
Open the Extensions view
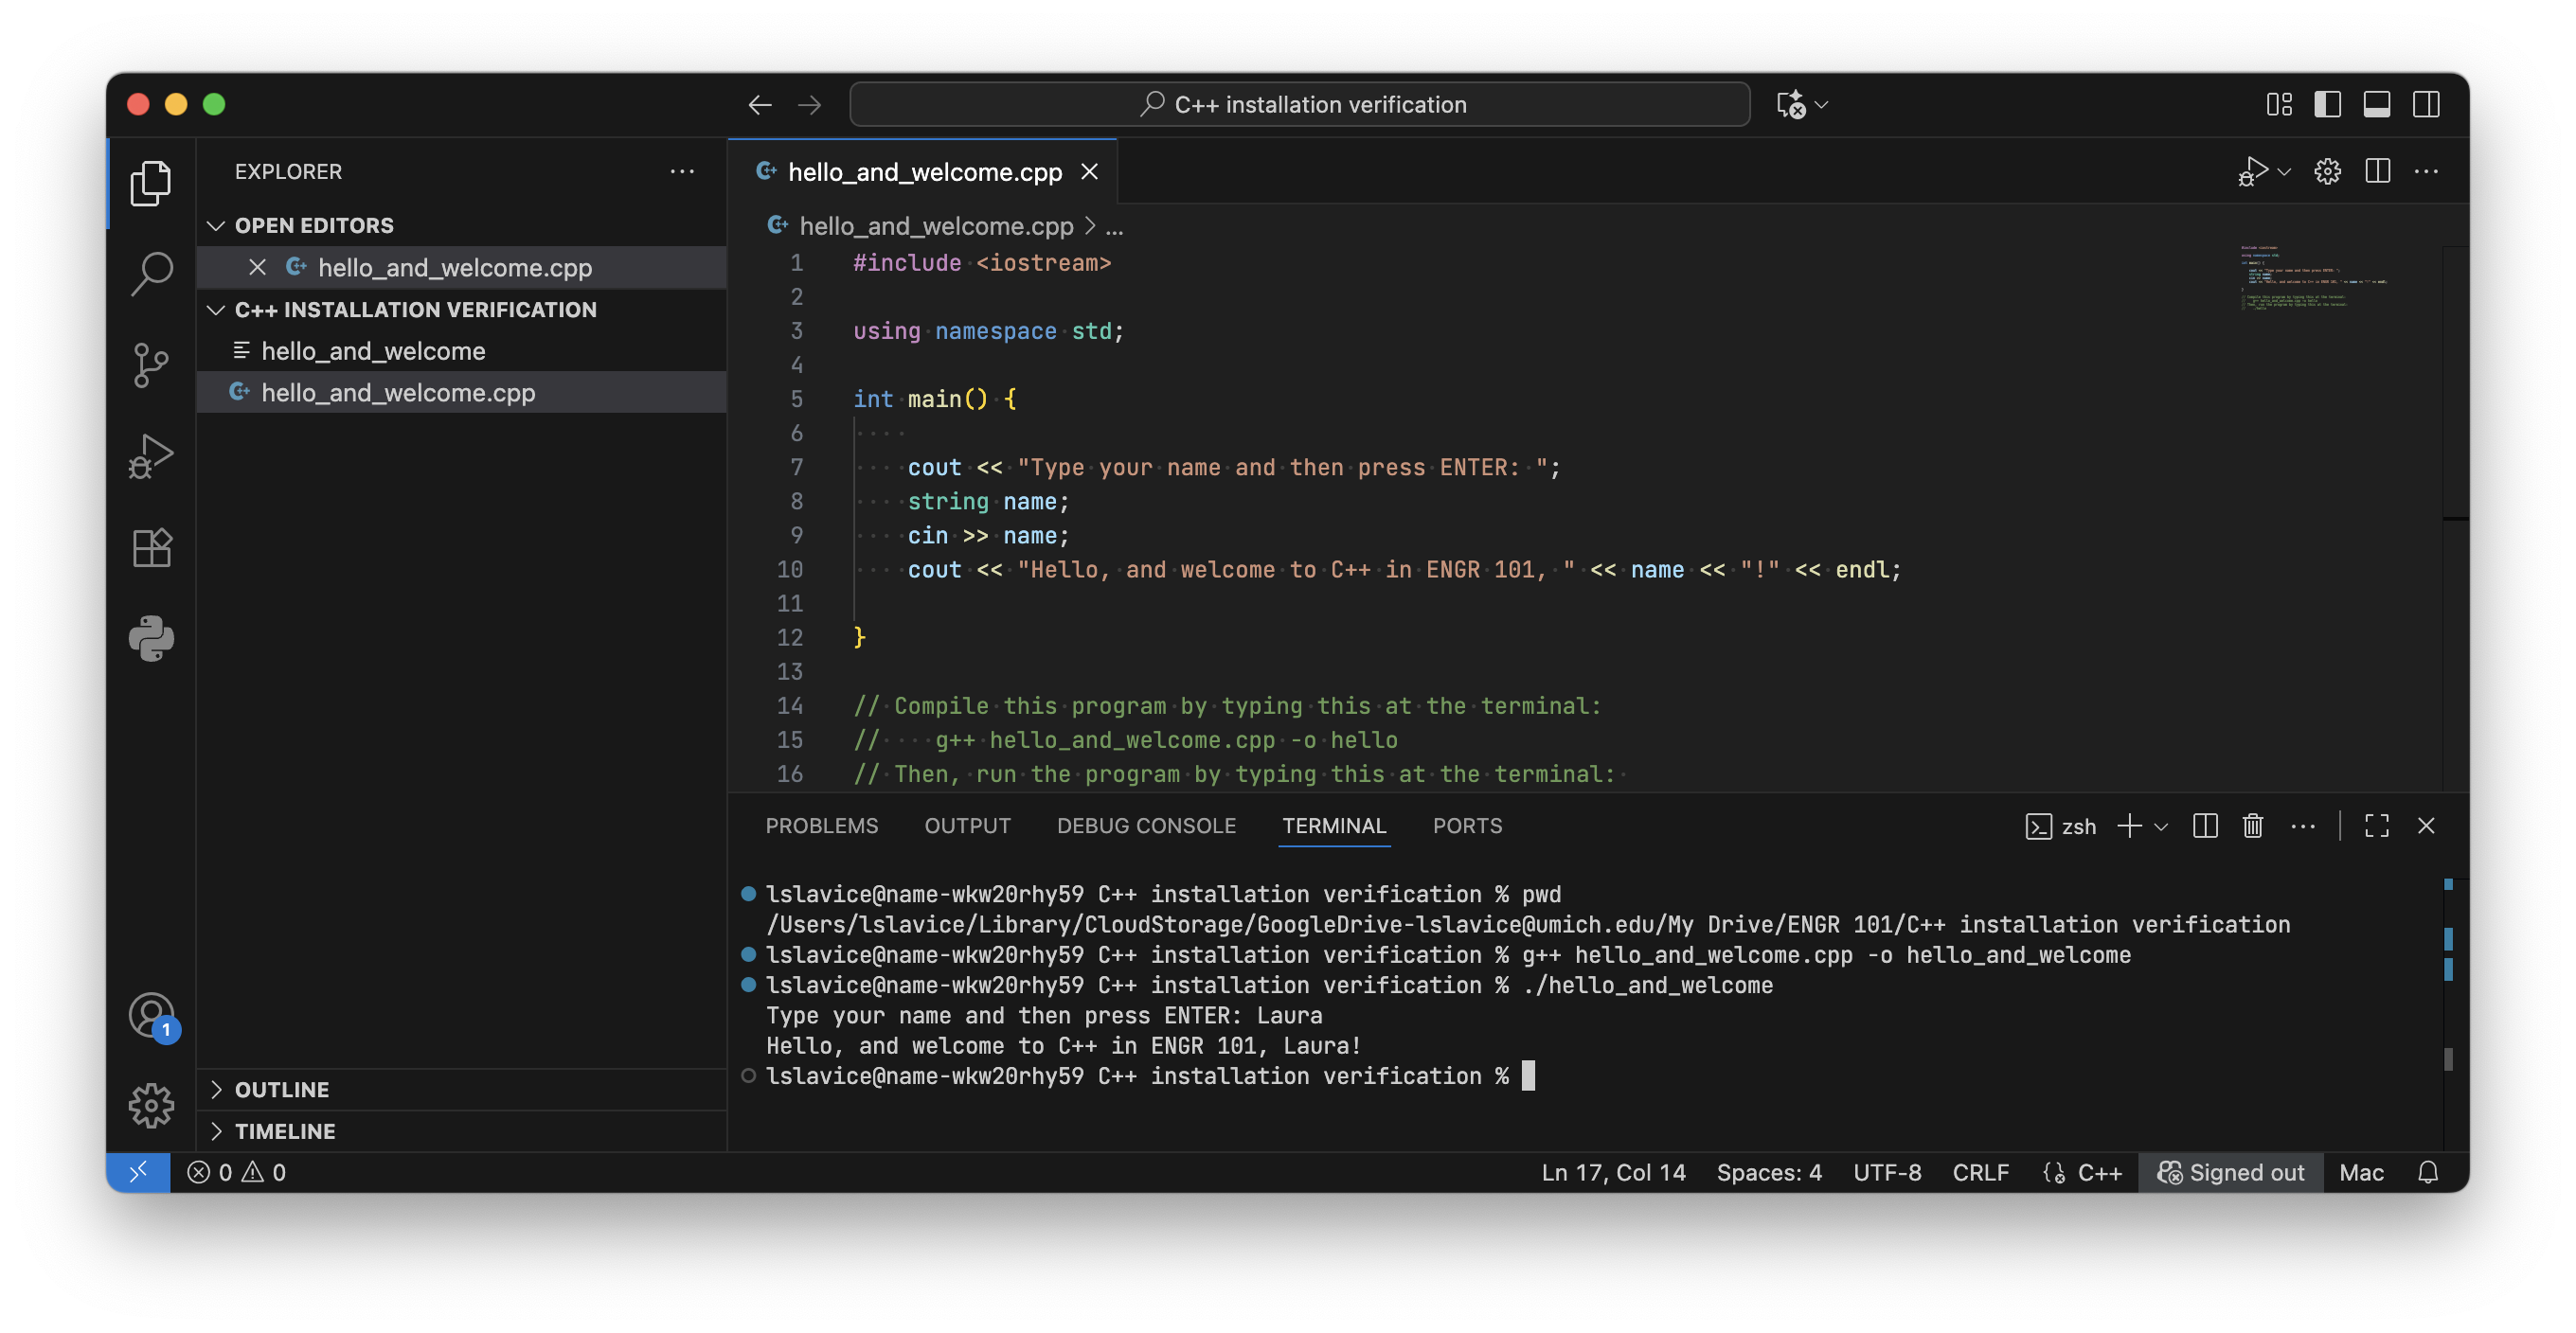151,547
